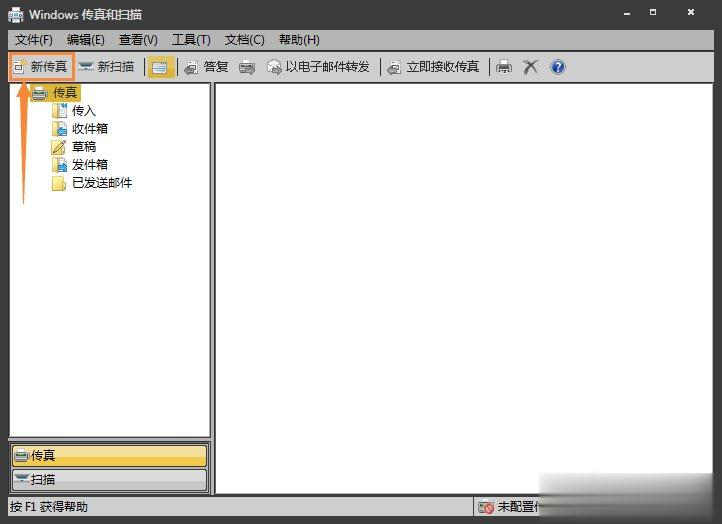
Task: Minimize the Windows 传真和扫描 window
Action: coord(627,14)
